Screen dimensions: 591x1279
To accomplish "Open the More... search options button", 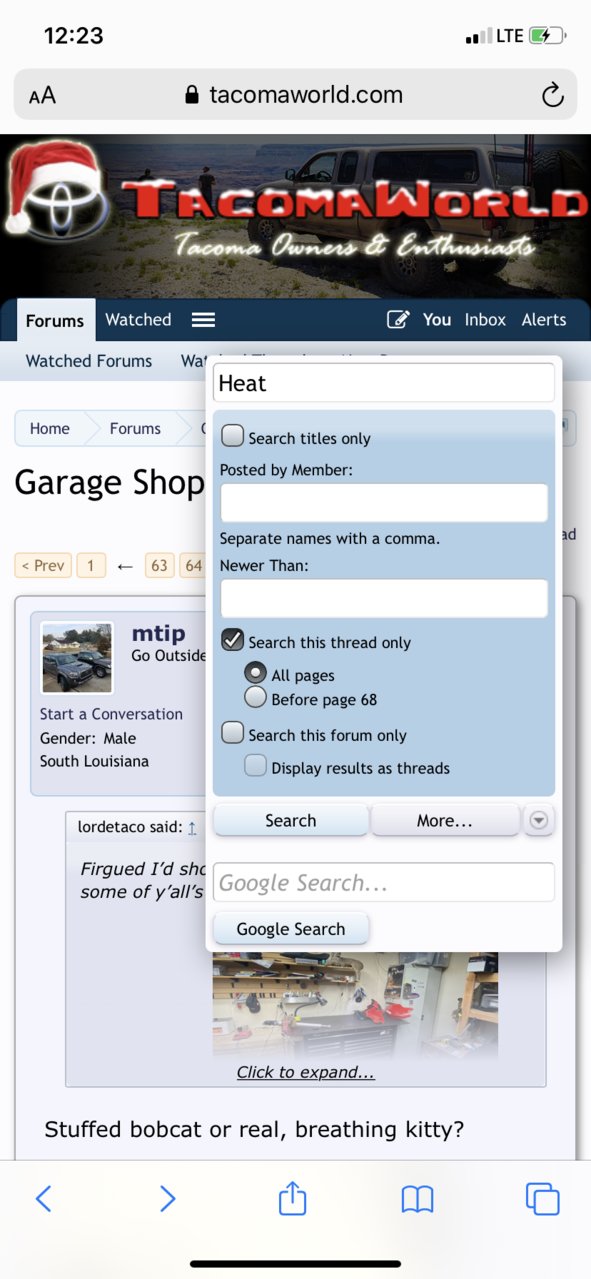I will [x=445, y=820].
